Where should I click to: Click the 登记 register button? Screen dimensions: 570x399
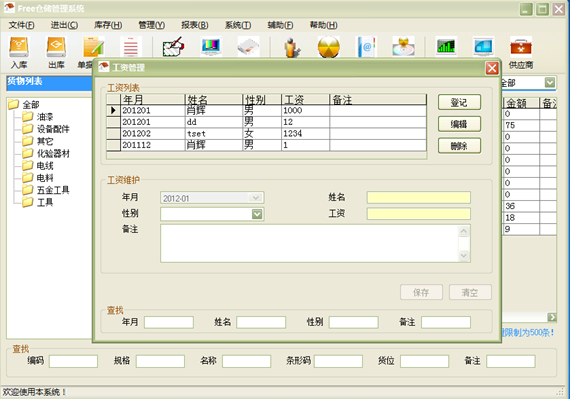point(459,102)
